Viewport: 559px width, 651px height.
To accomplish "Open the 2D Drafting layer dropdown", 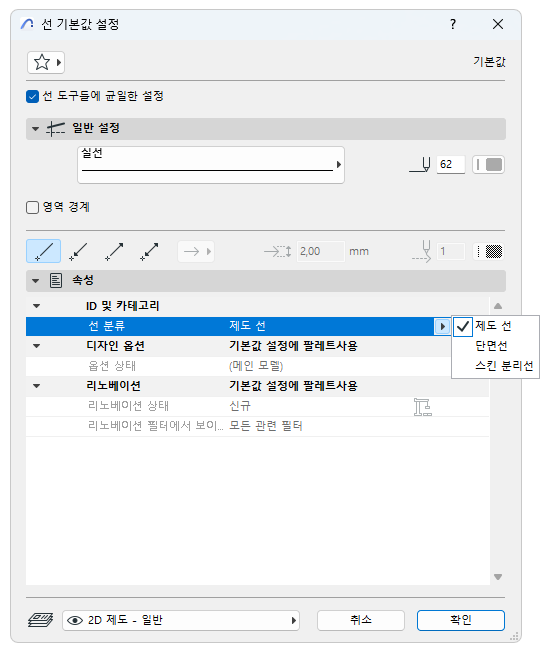I will coord(181,620).
